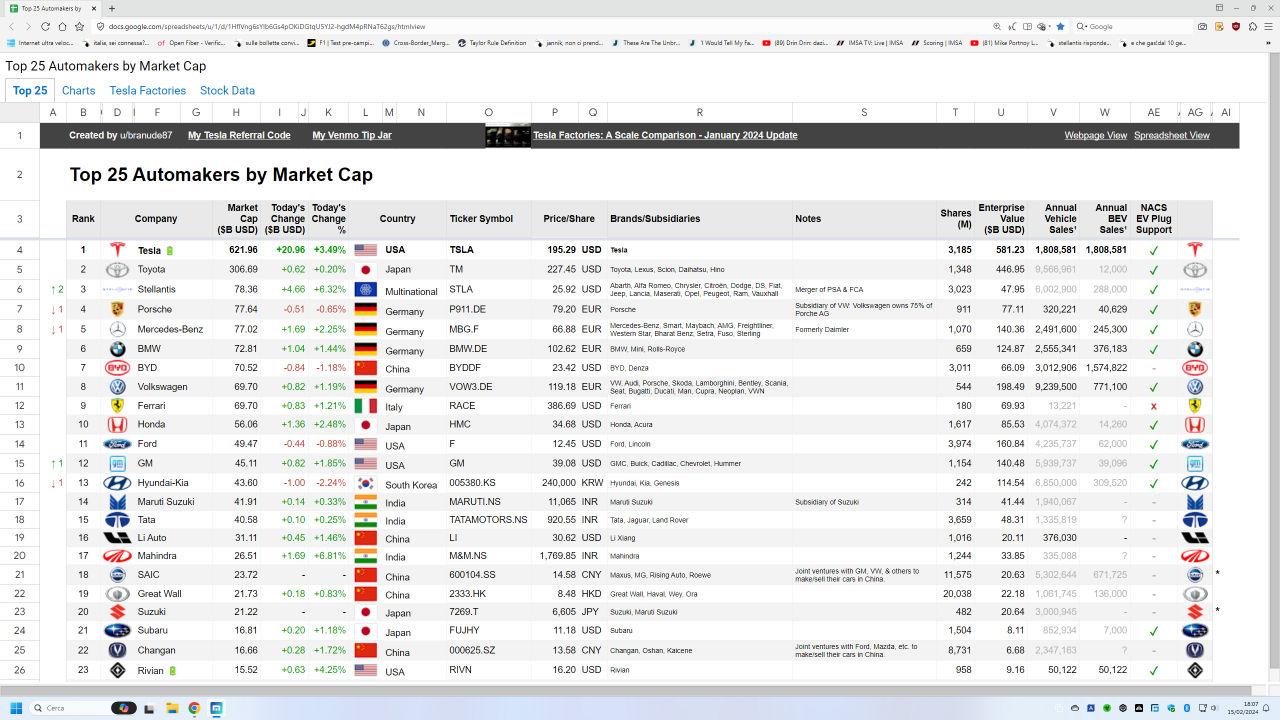Open the Stock Data tab

[x=227, y=91]
